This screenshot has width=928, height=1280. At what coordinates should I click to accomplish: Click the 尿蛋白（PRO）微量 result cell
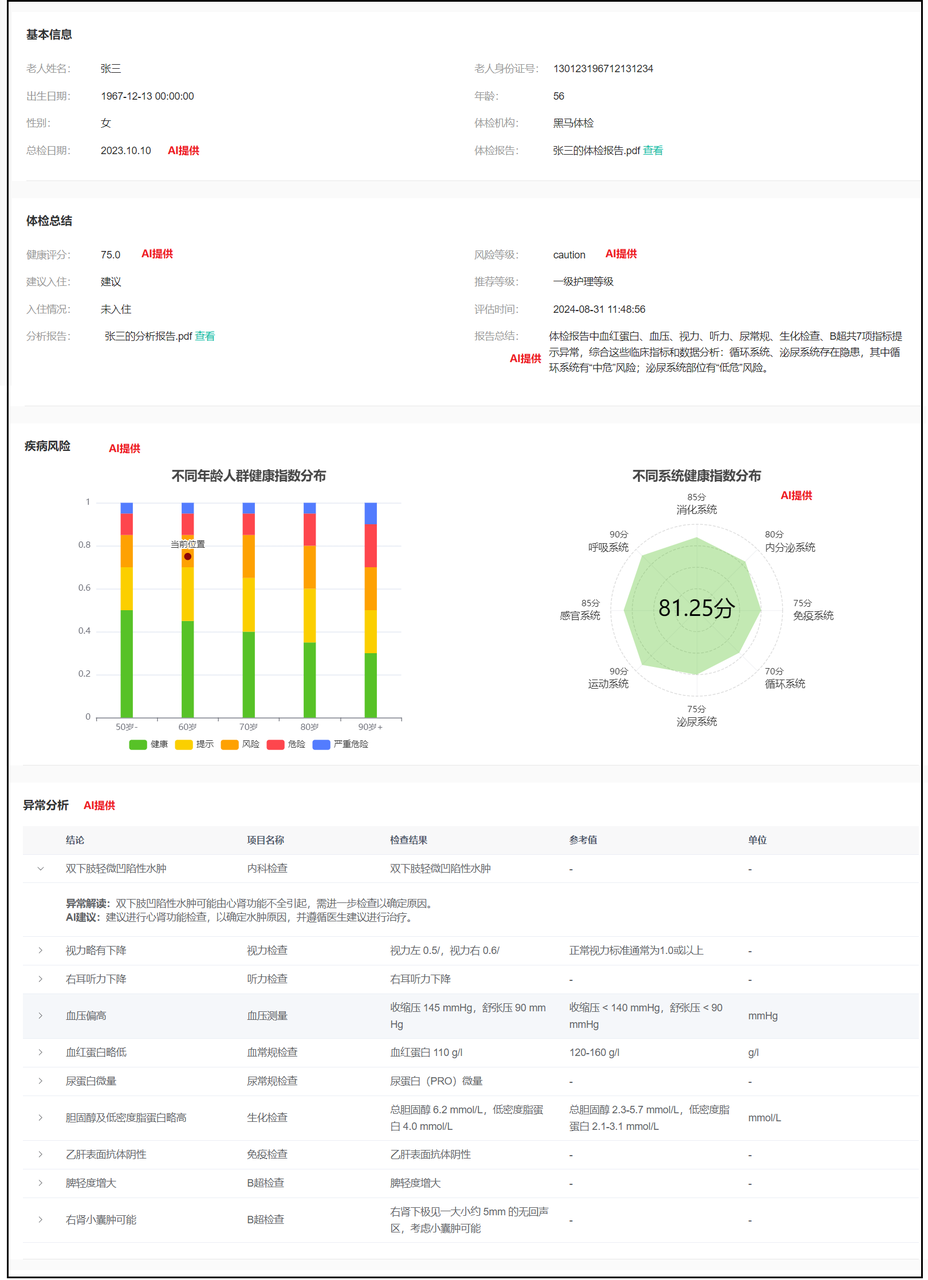(x=436, y=1081)
